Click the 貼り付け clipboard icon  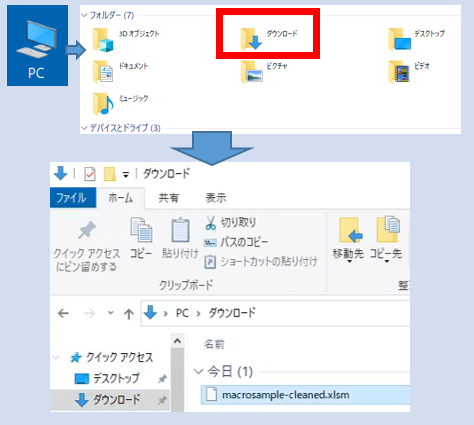tap(180, 230)
